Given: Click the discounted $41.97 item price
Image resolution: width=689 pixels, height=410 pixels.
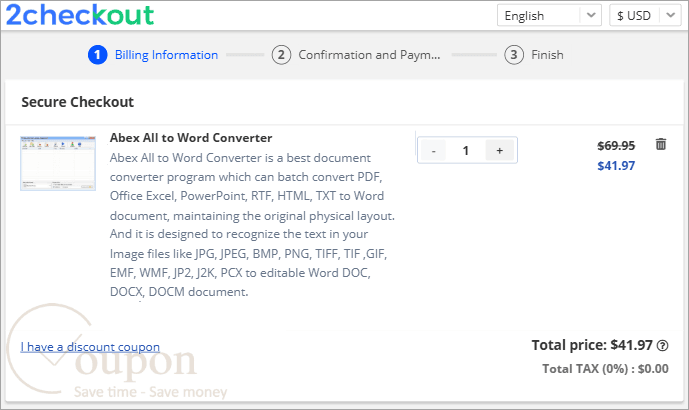Looking at the screenshot, I should (616, 166).
